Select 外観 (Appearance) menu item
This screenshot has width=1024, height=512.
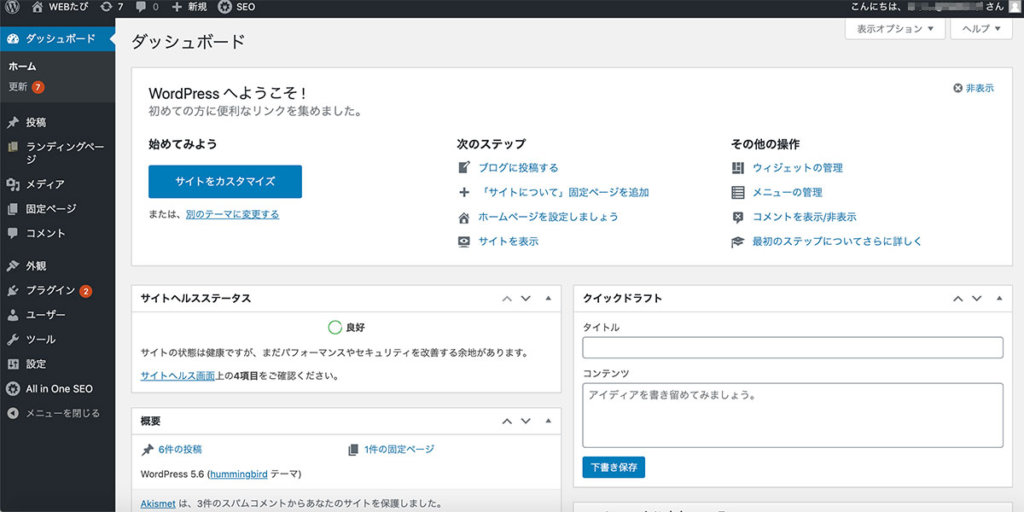(36, 266)
